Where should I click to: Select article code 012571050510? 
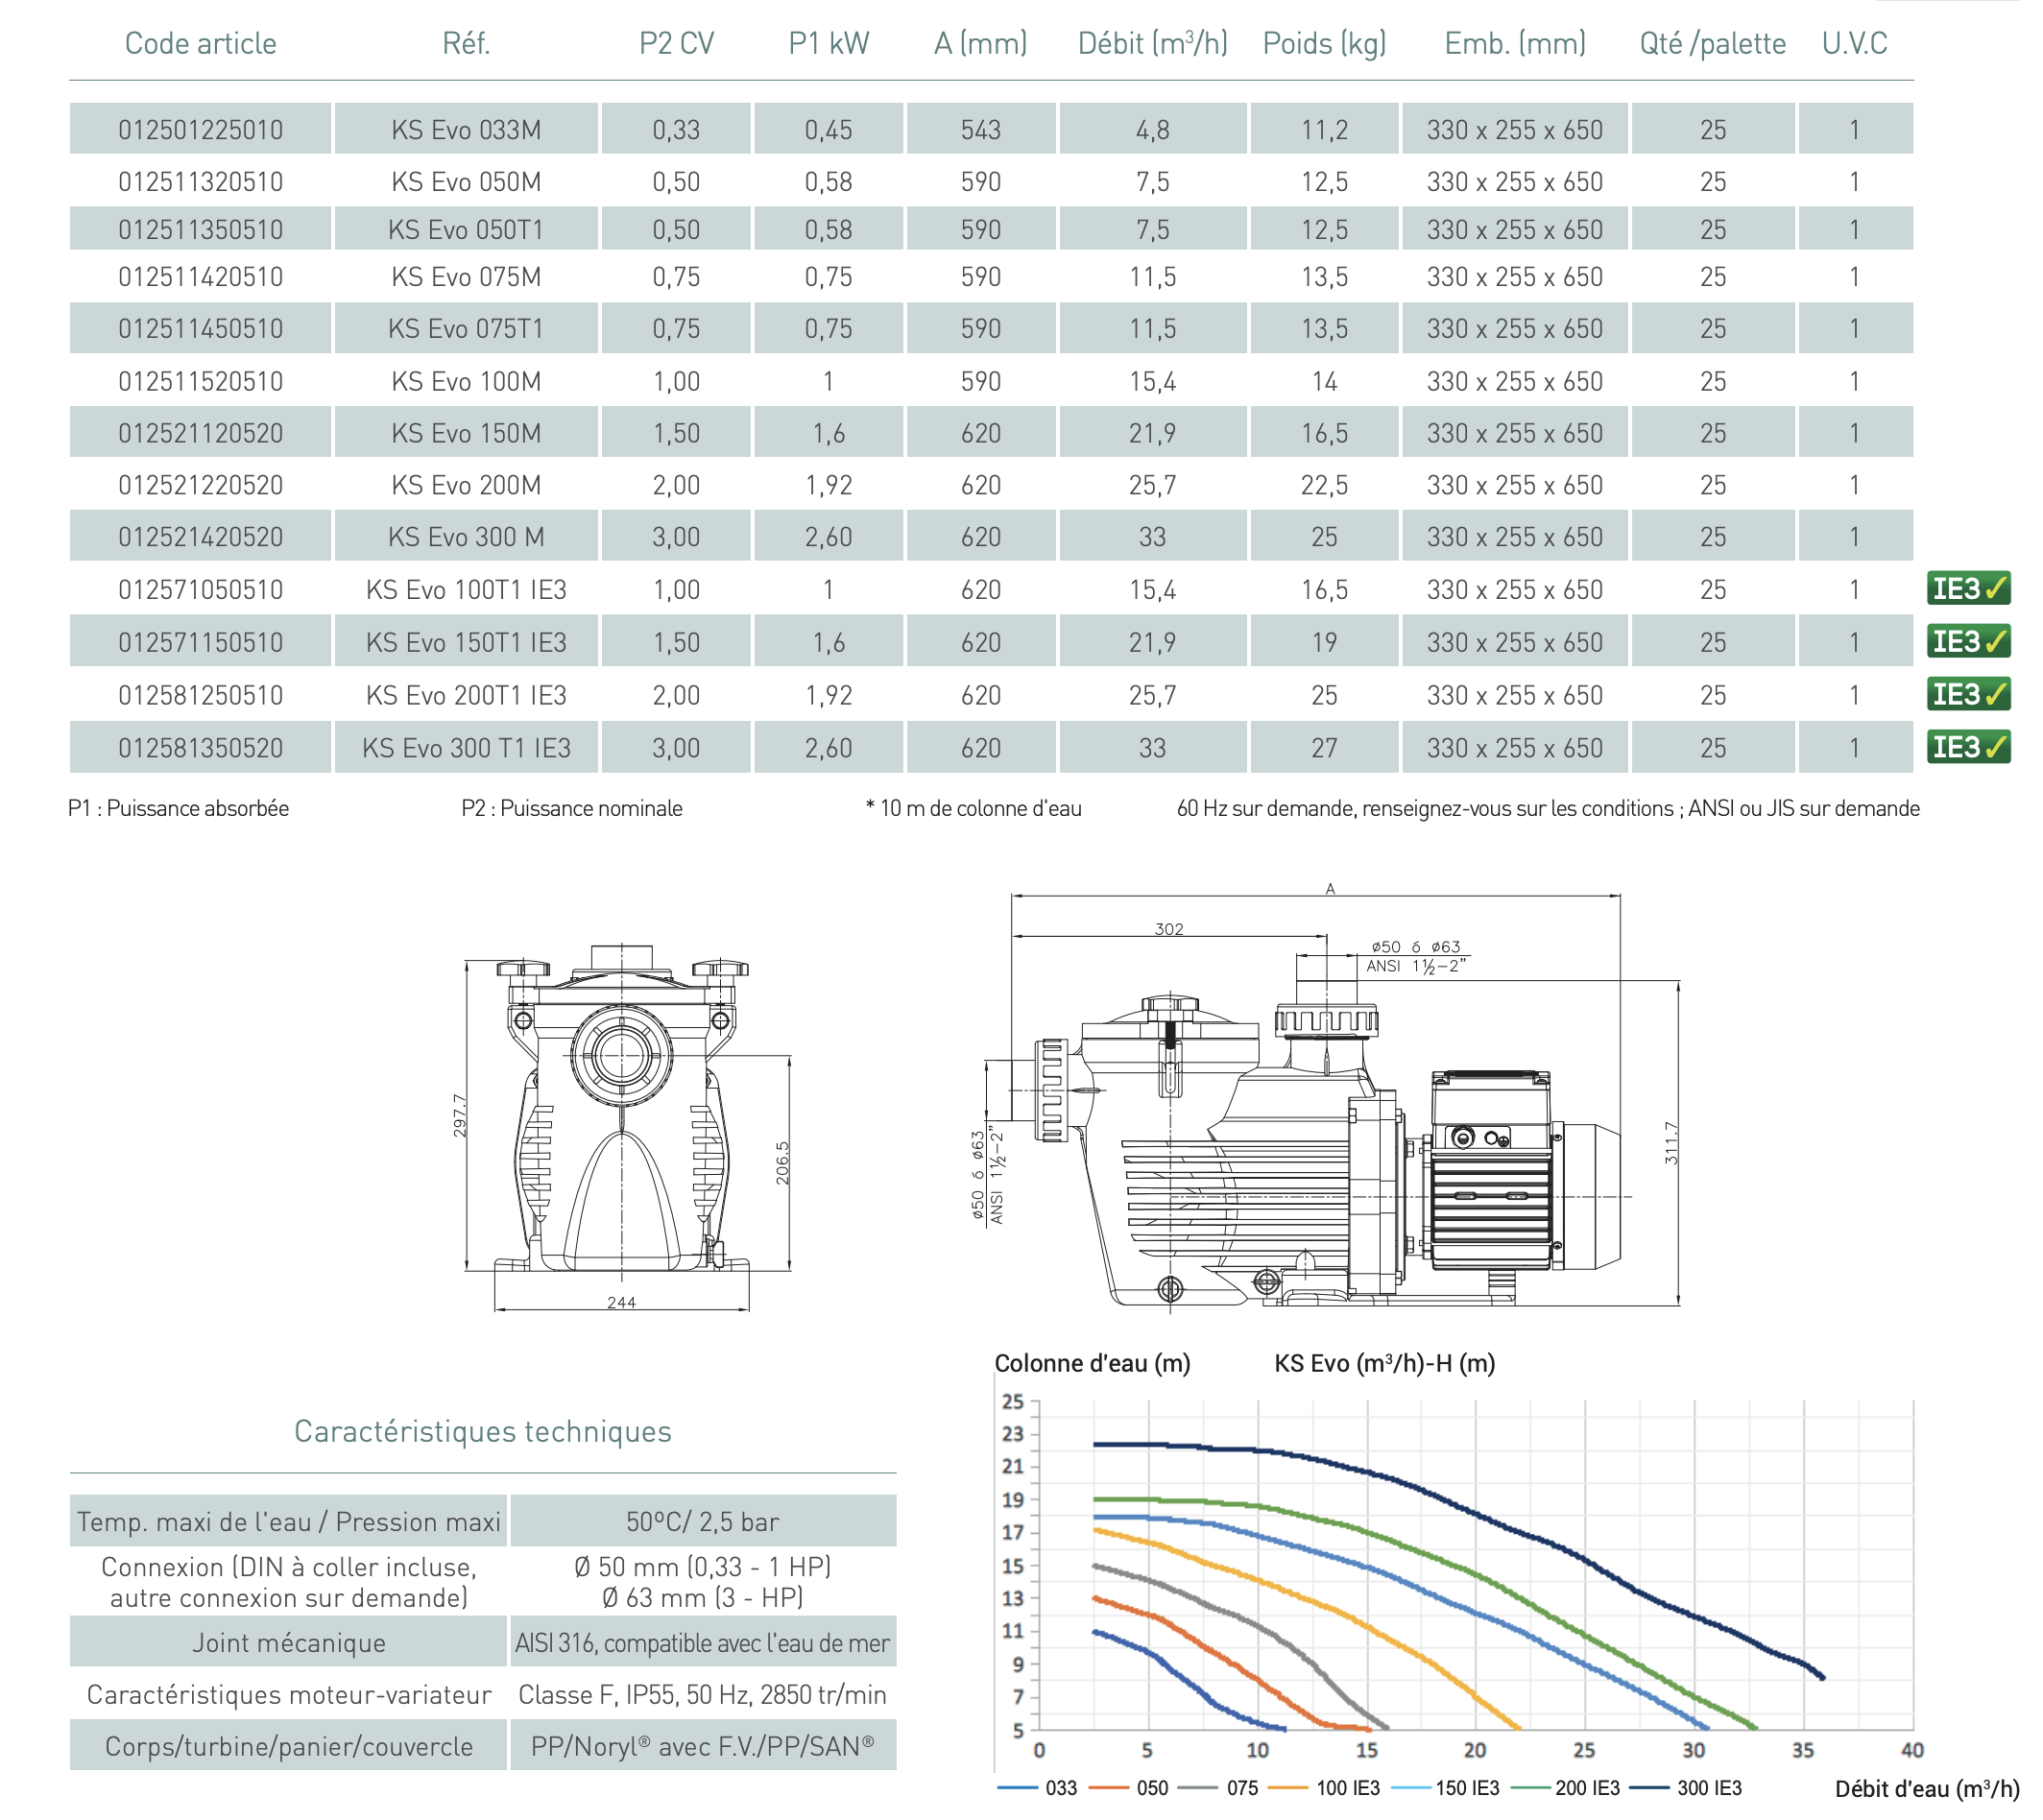pos(200,589)
